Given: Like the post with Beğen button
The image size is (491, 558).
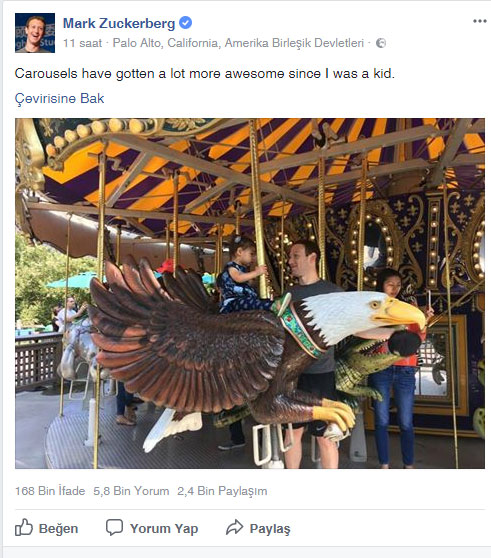Looking at the screenshot, I should coord(47,528).
